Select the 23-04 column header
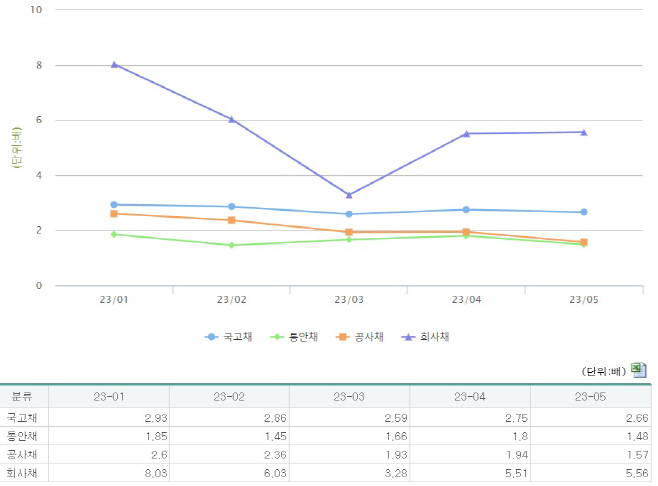The image size is (658, 486). 470,397
